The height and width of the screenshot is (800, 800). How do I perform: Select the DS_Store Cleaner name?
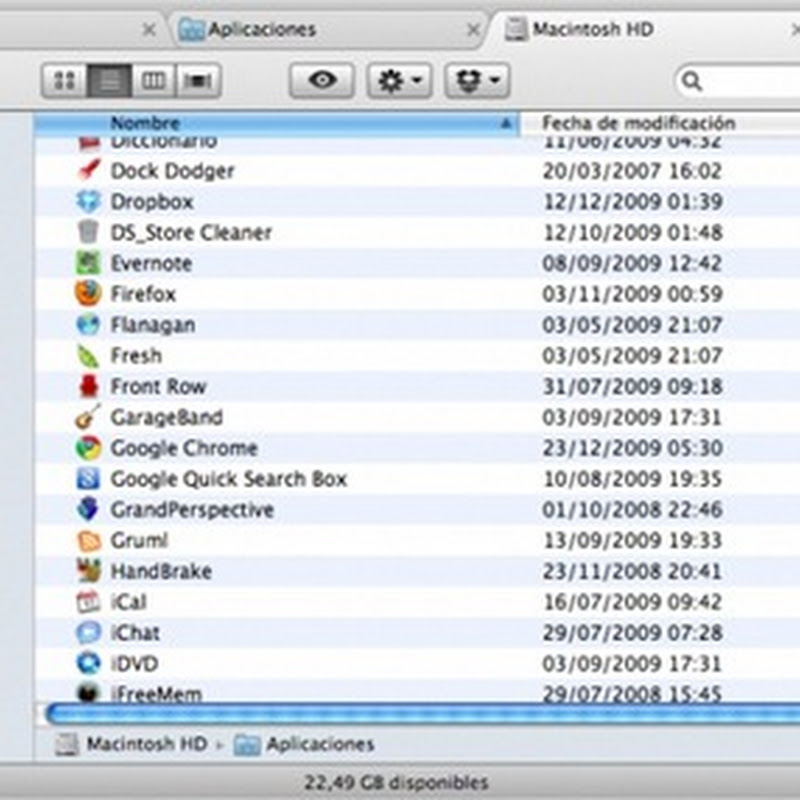pyautogui.click(x=191, y=233)
